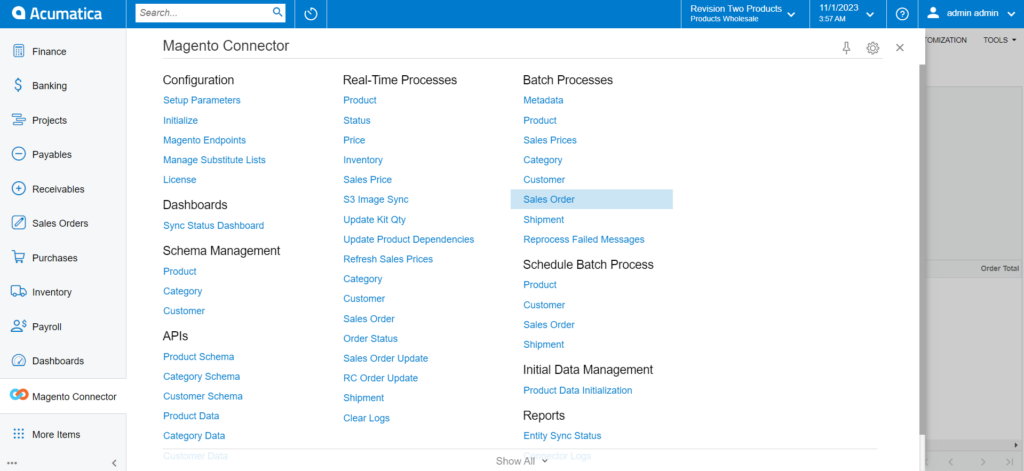This screenshot has height=471, width=1024.
Task: Open Product Schema under APIs
Action: [x=199, y=357]
